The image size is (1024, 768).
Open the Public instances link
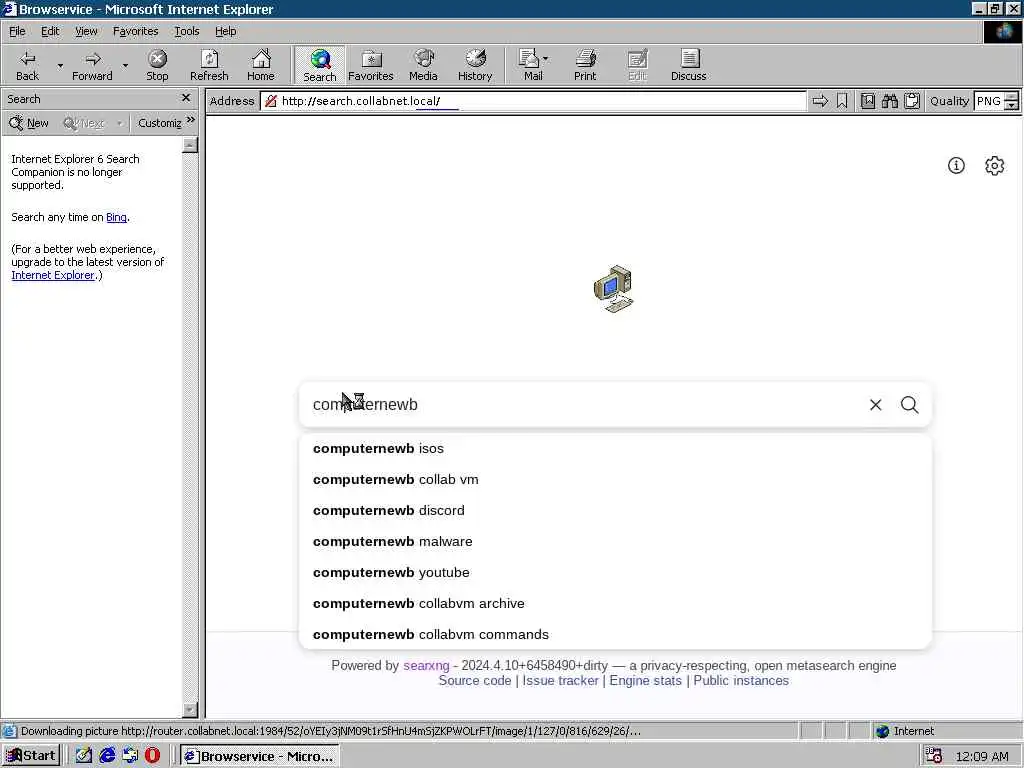click(741, 680)
